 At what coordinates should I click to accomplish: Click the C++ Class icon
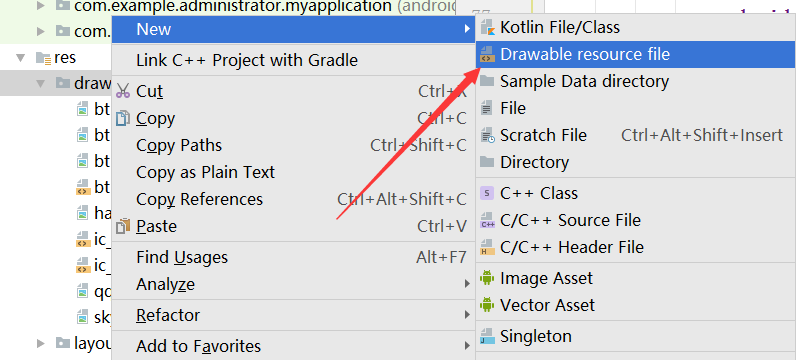point(487,193)
